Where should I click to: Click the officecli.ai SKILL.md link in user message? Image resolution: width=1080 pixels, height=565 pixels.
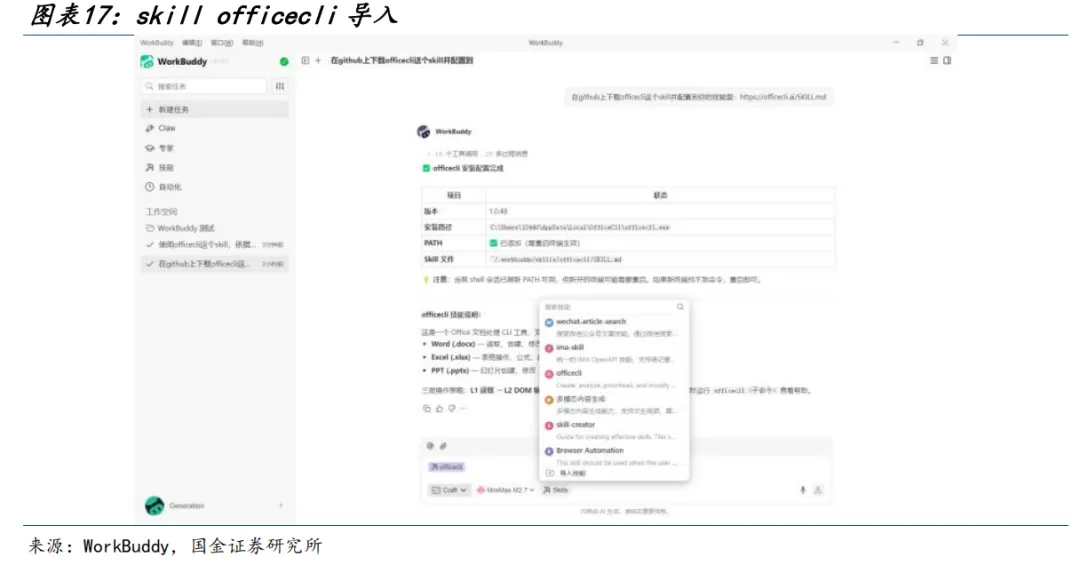[x=783, y=97]
